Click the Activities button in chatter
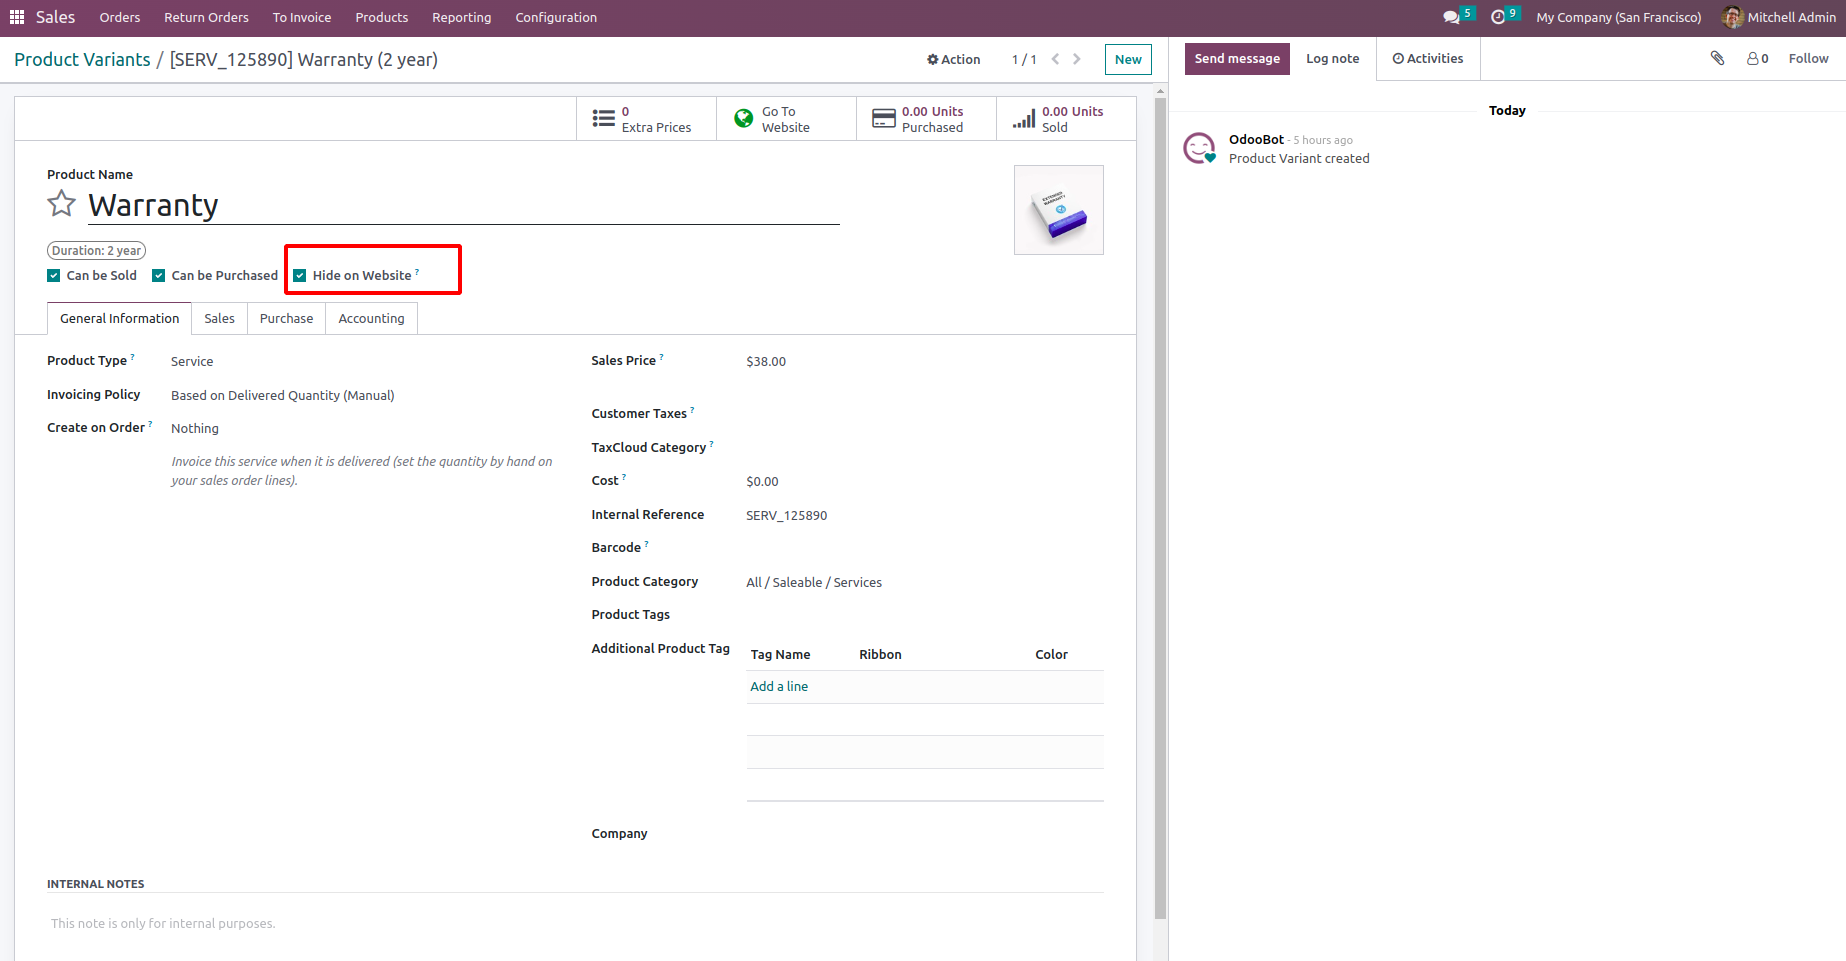The height and width of the screenshot is (961, 1846). (x=1428, y=58)
